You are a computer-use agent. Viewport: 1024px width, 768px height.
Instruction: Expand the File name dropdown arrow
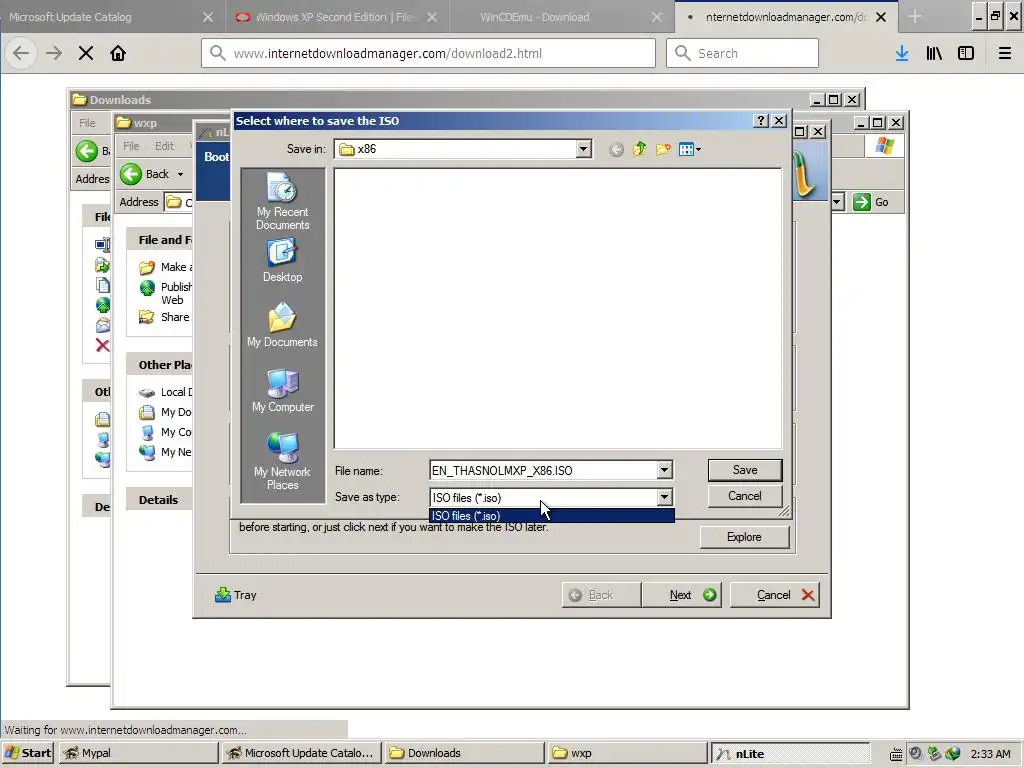coord(664,470)
